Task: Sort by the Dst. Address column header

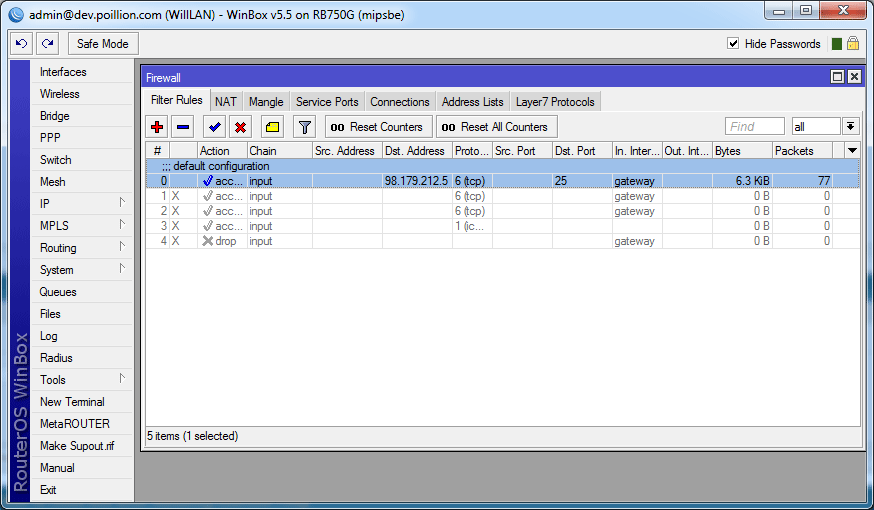Action: 417,150
